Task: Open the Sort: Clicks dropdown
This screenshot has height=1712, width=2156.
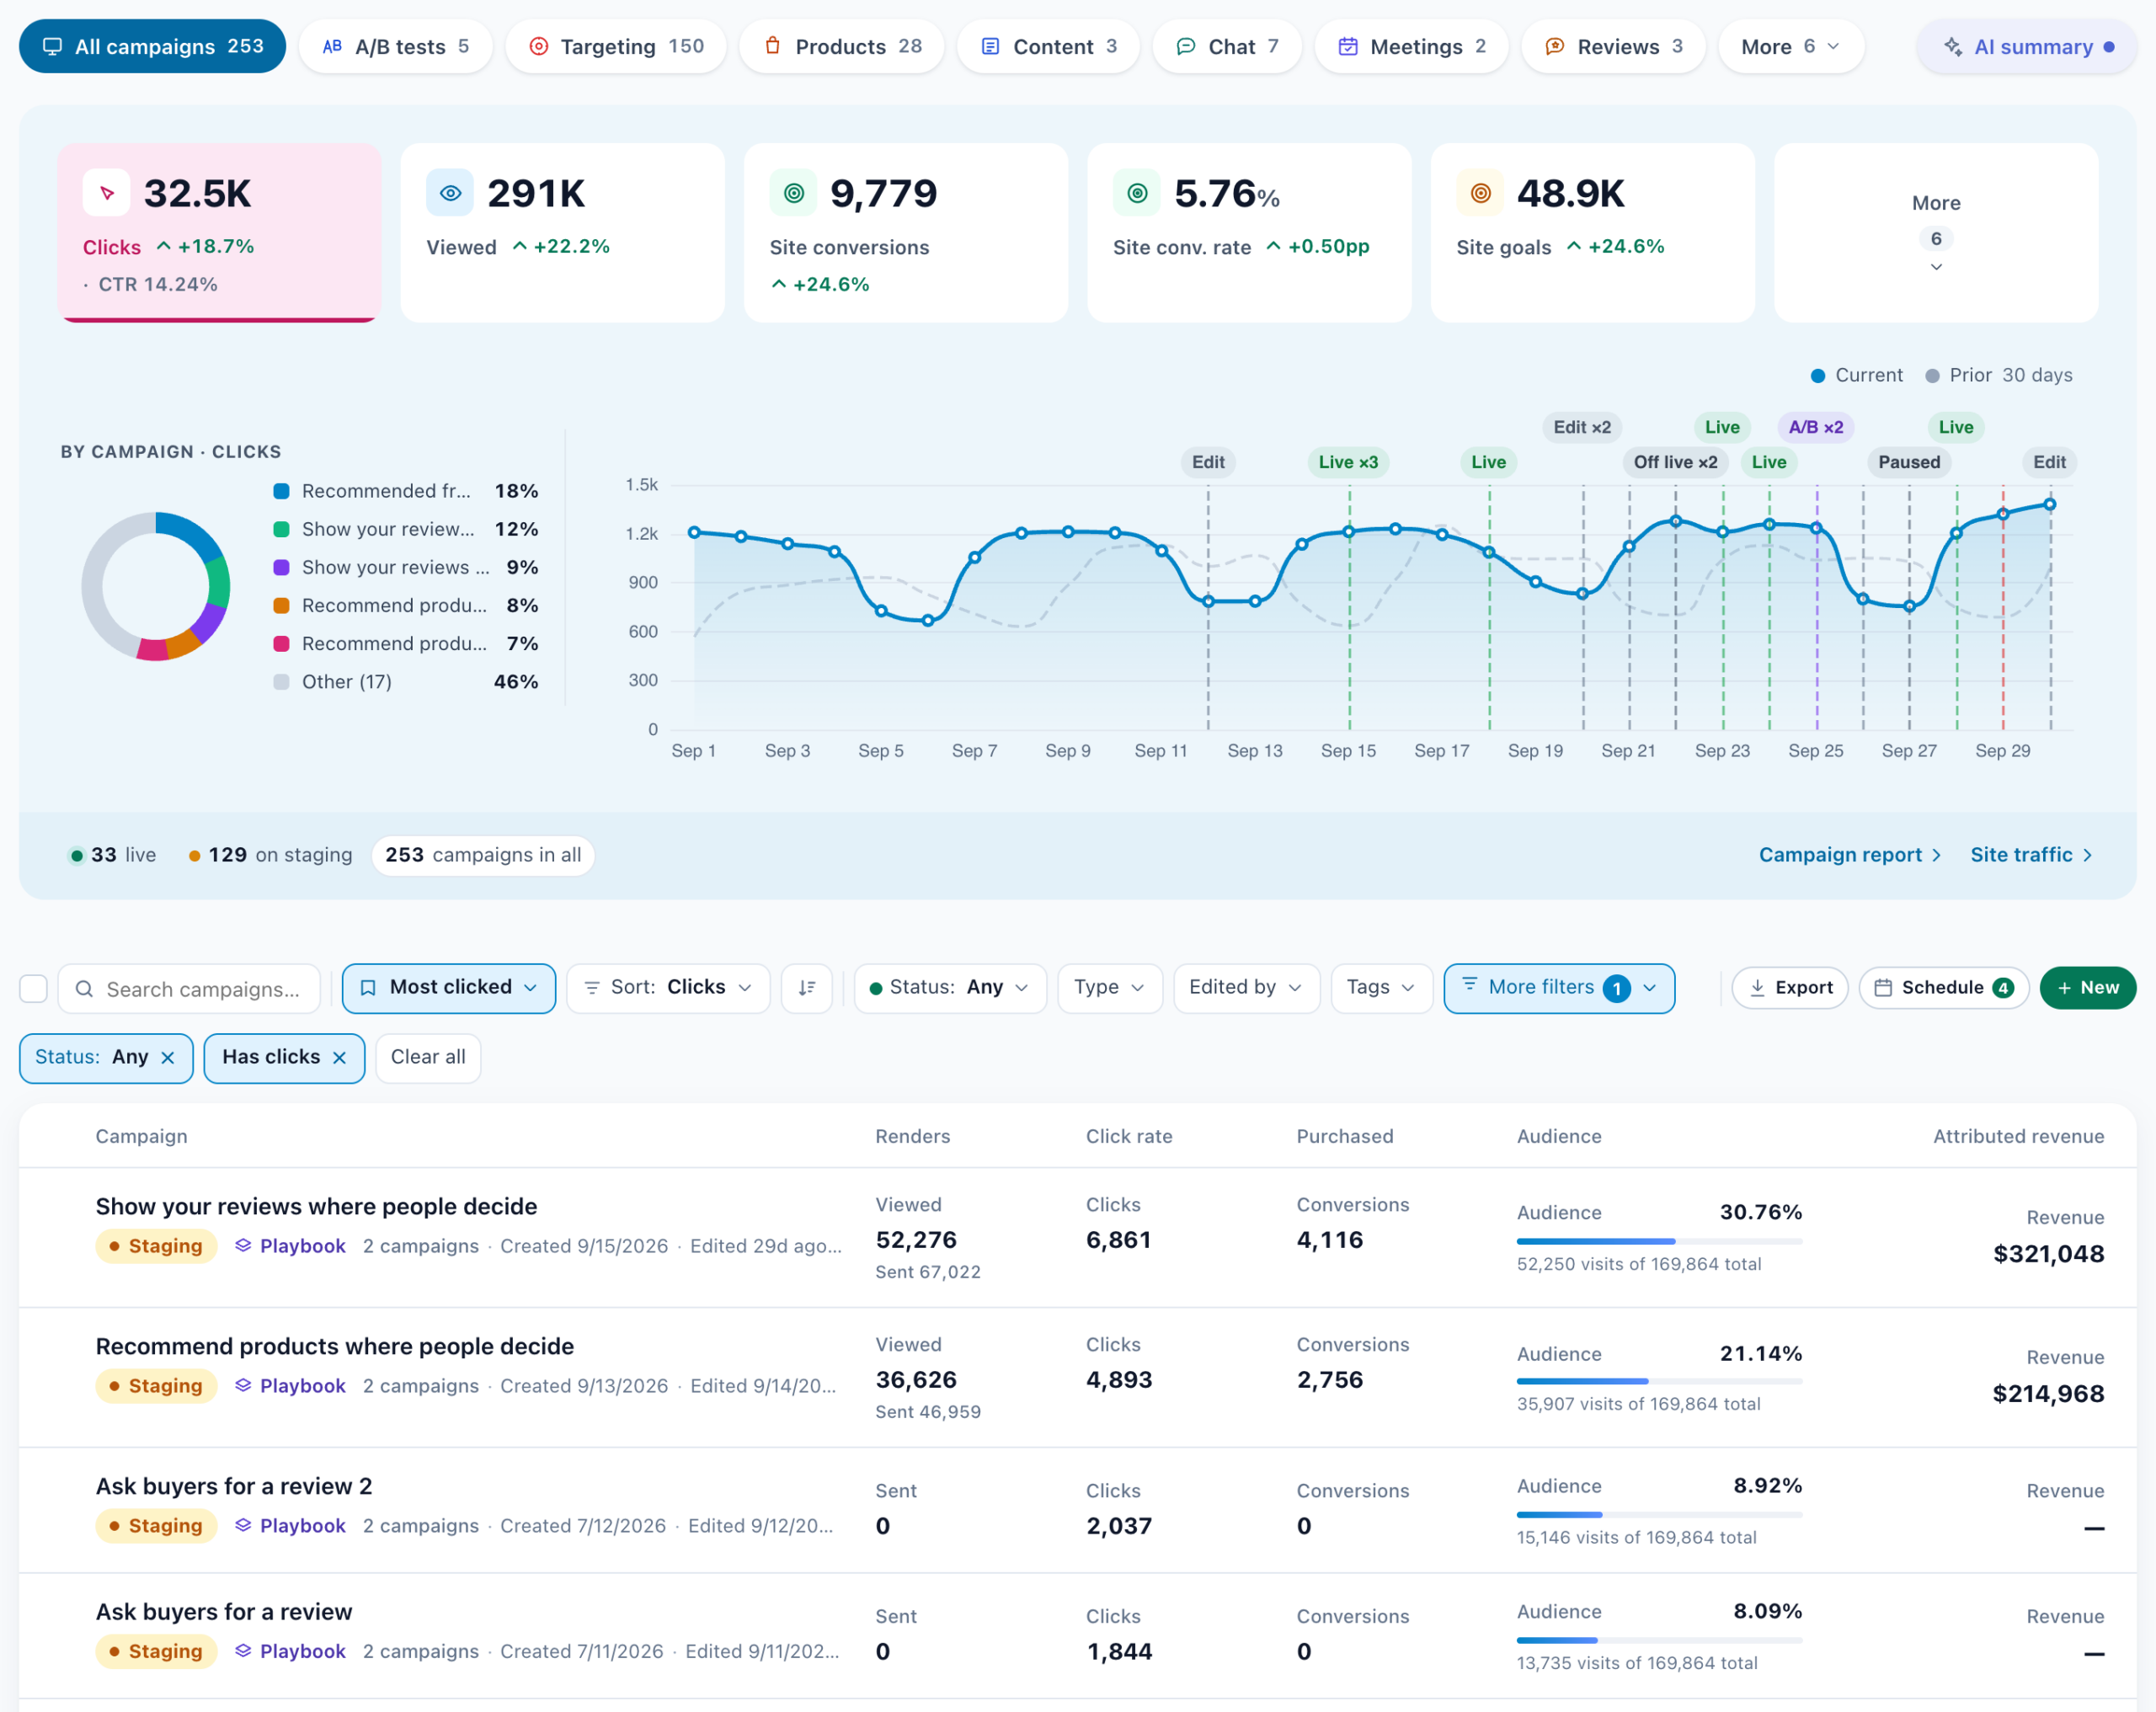Action: (x=668, y=988)
